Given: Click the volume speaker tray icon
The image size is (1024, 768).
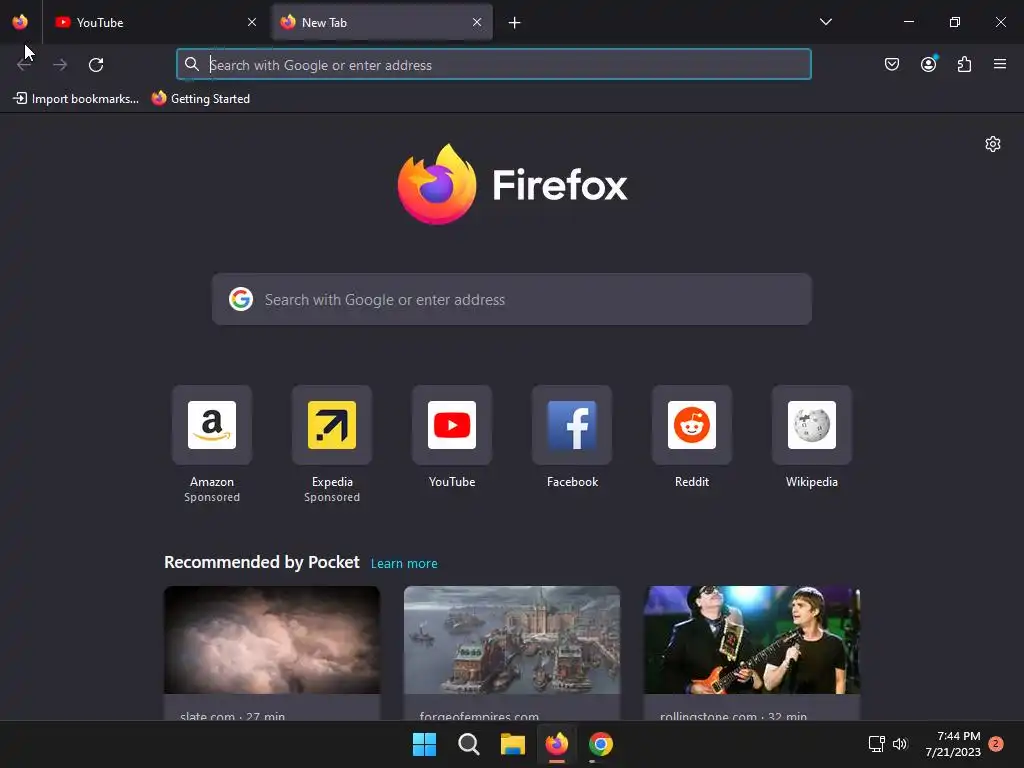Looking at the screenshot, I should (900, 744).
